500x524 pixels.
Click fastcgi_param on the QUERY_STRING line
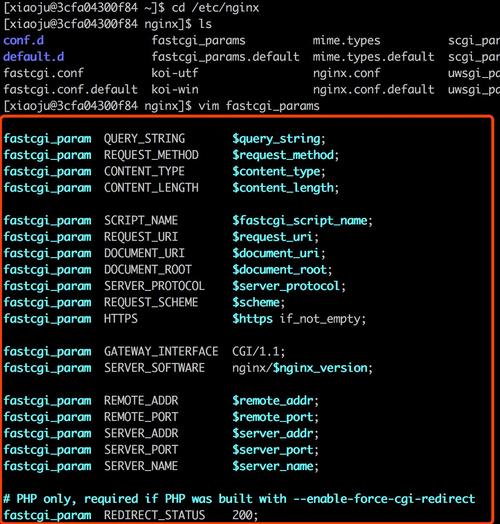[47, 139]
